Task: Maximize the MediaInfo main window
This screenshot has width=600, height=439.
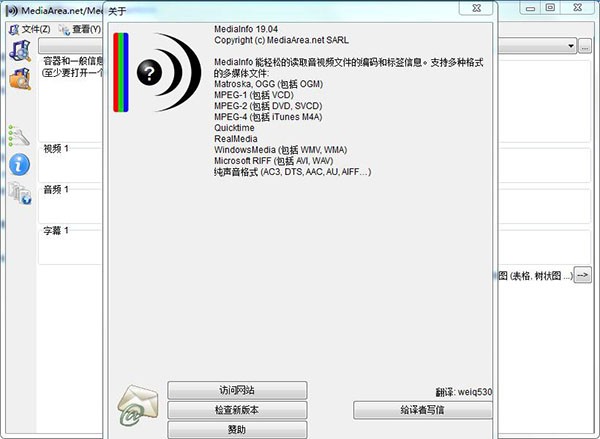Action: point(550,8)
